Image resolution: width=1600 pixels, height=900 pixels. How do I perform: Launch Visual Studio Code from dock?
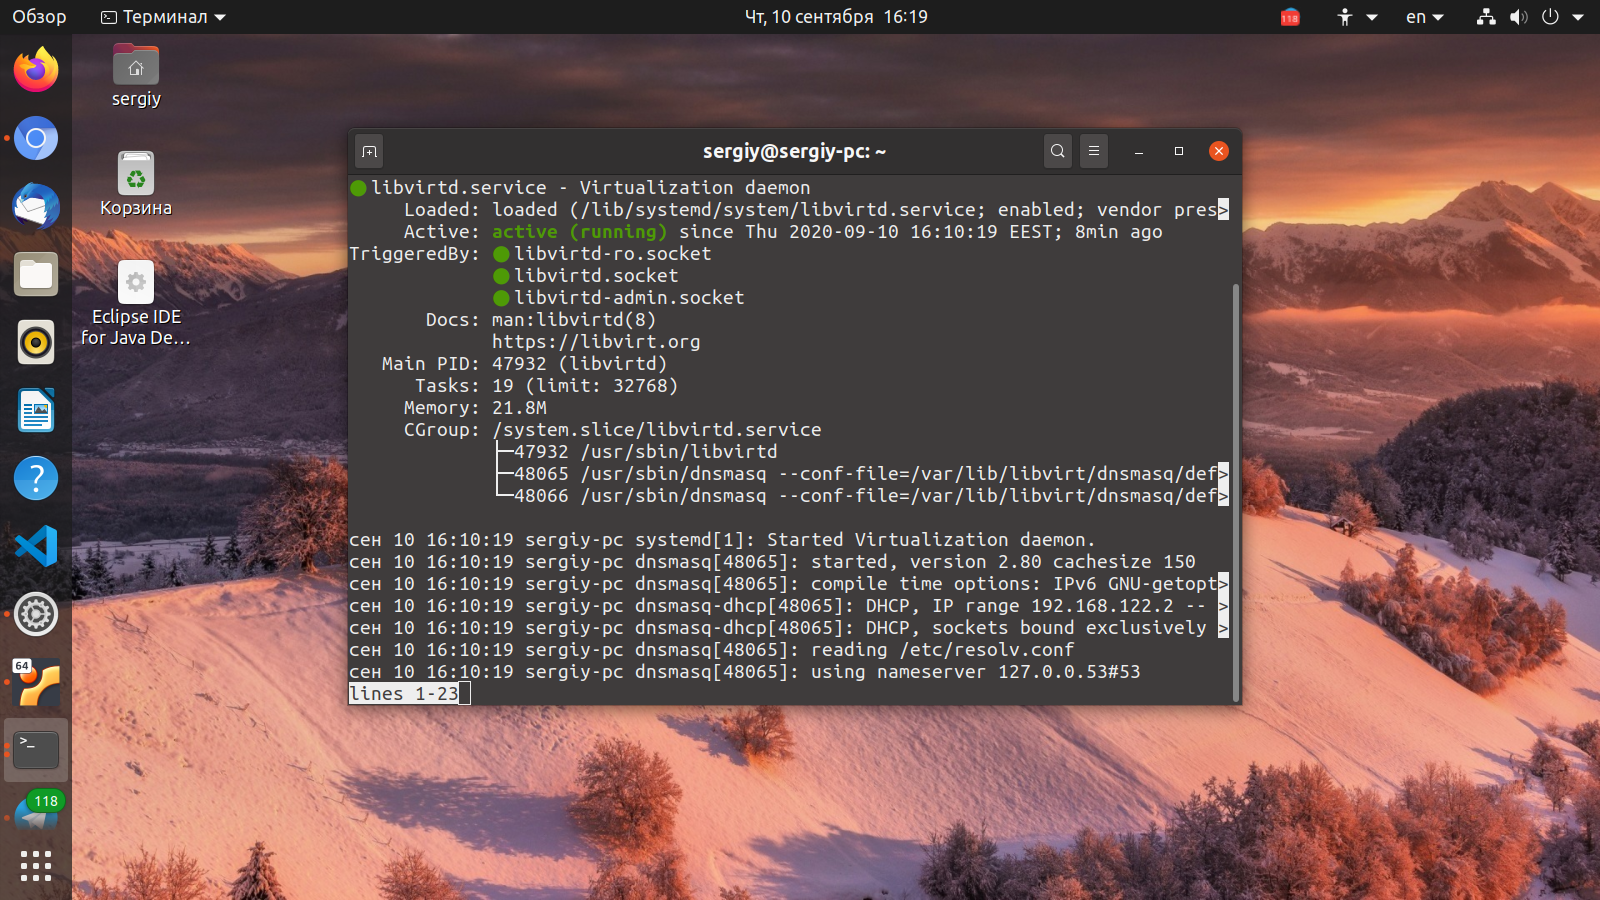pos(36,546)
